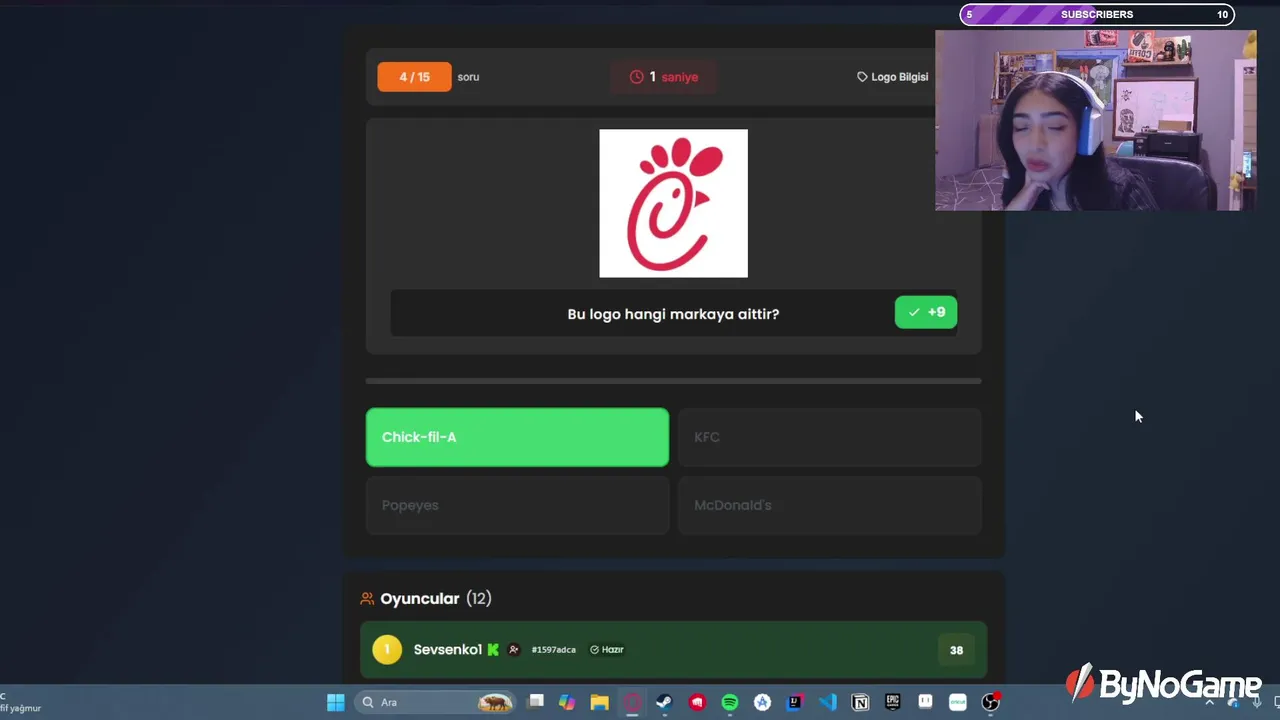1280x720 pixels.
Task: Pick the Popeyes answer option
Action: coord(517,505)
